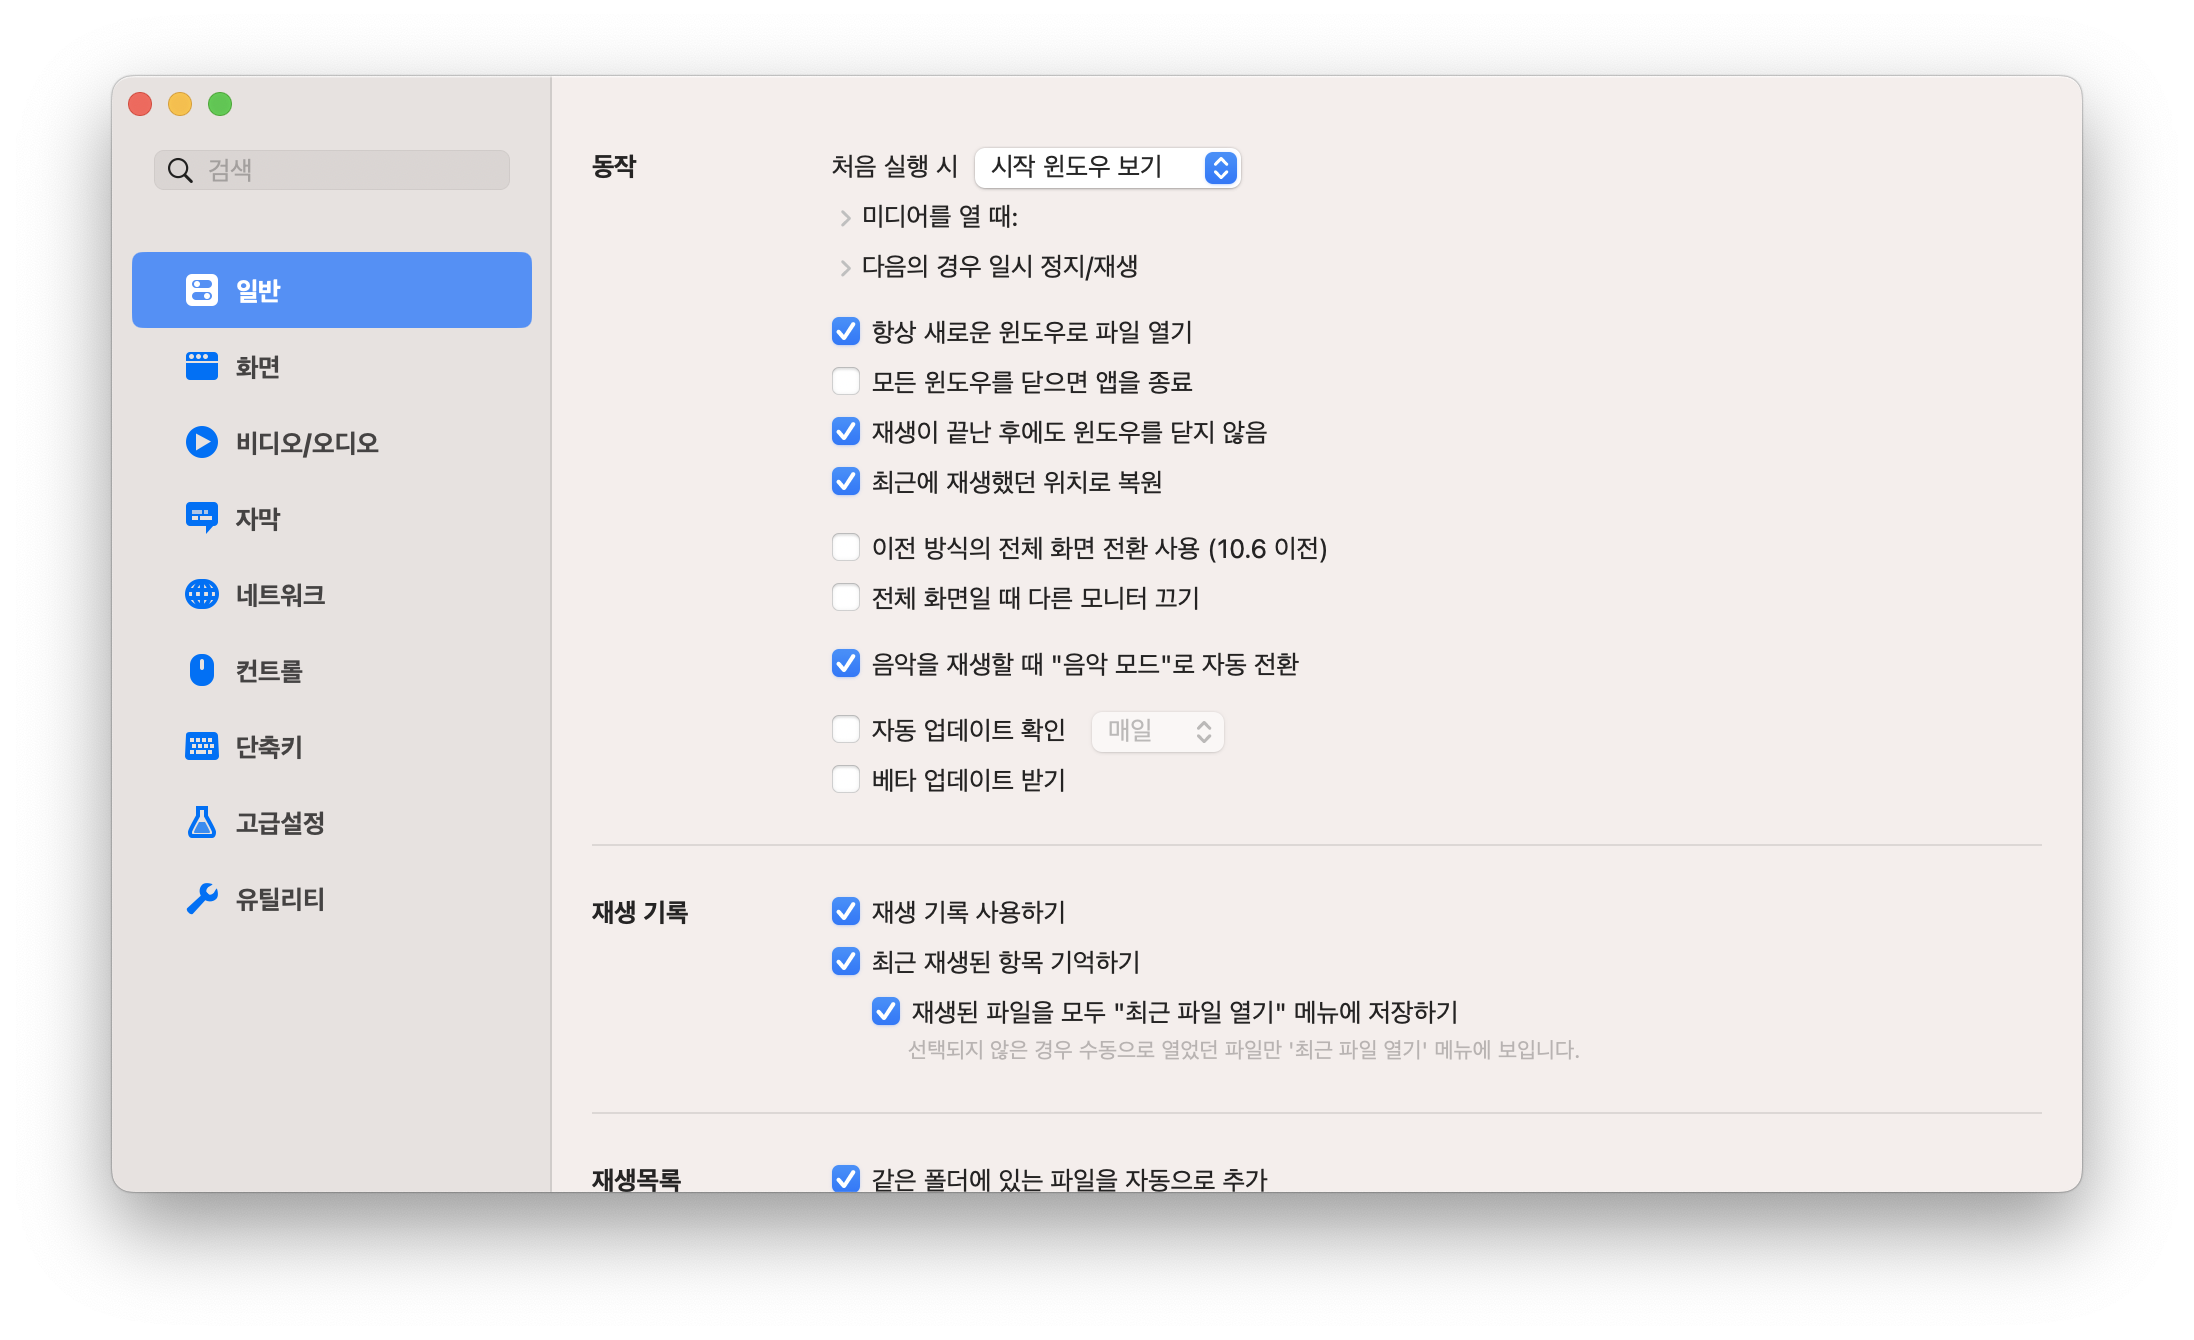Open the 시작 윈도우 보기 dropdown
This screenshot has height=1340, width=2194.
pos(1107,167)
